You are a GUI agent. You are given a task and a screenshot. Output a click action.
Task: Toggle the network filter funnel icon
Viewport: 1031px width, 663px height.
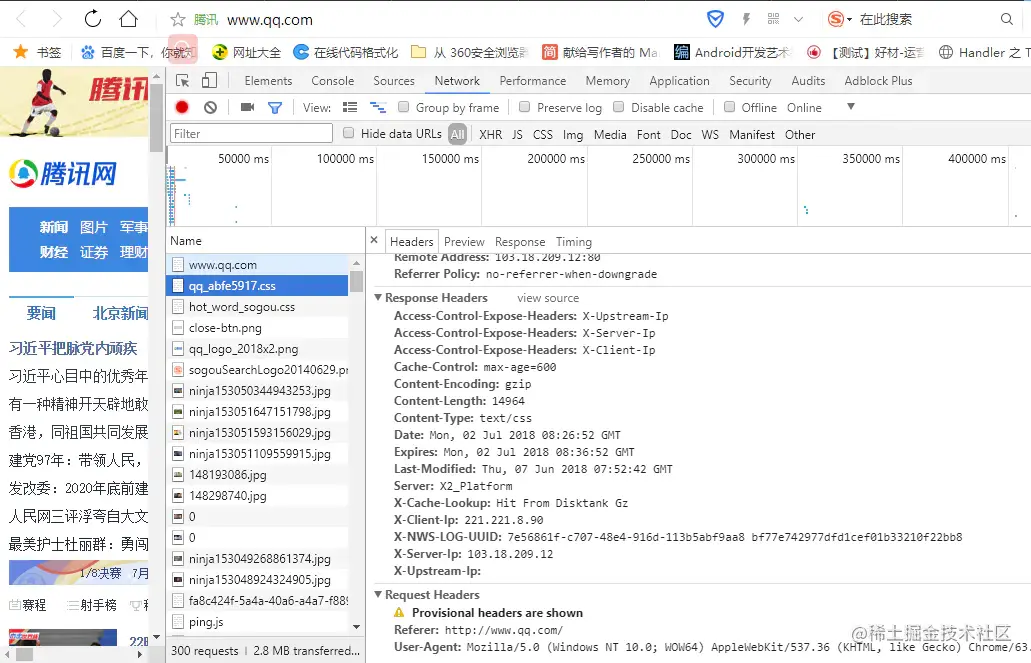click(275, 107)
